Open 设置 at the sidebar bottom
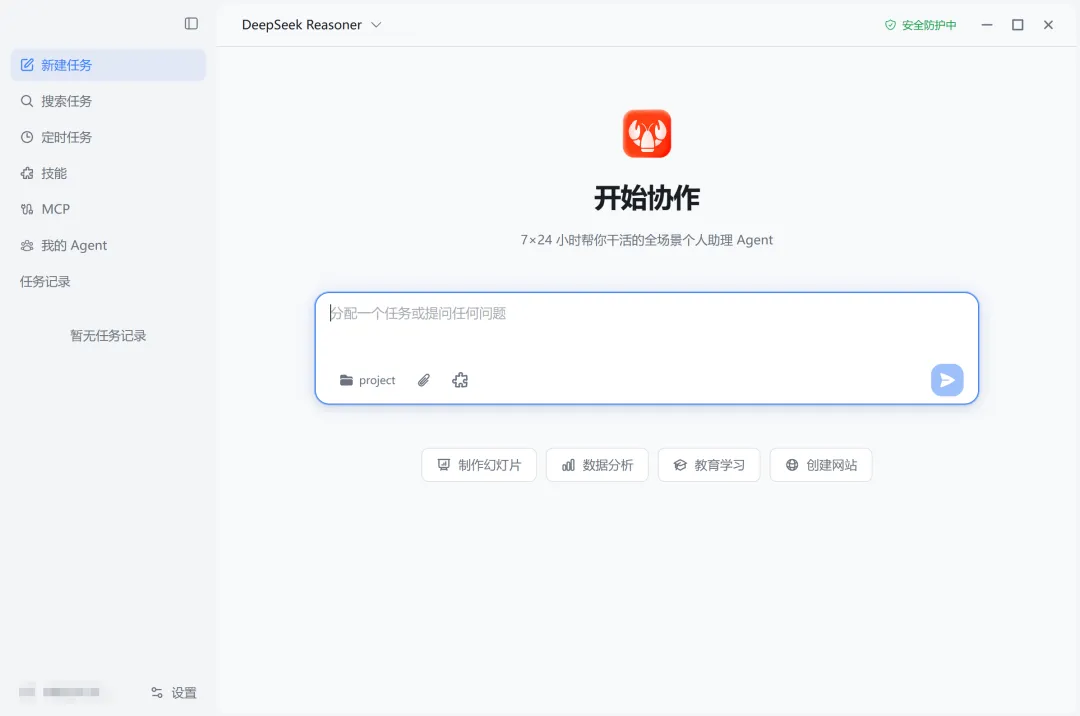Image resolution: width=1080 pixels, height=716 pixels. 174,693
